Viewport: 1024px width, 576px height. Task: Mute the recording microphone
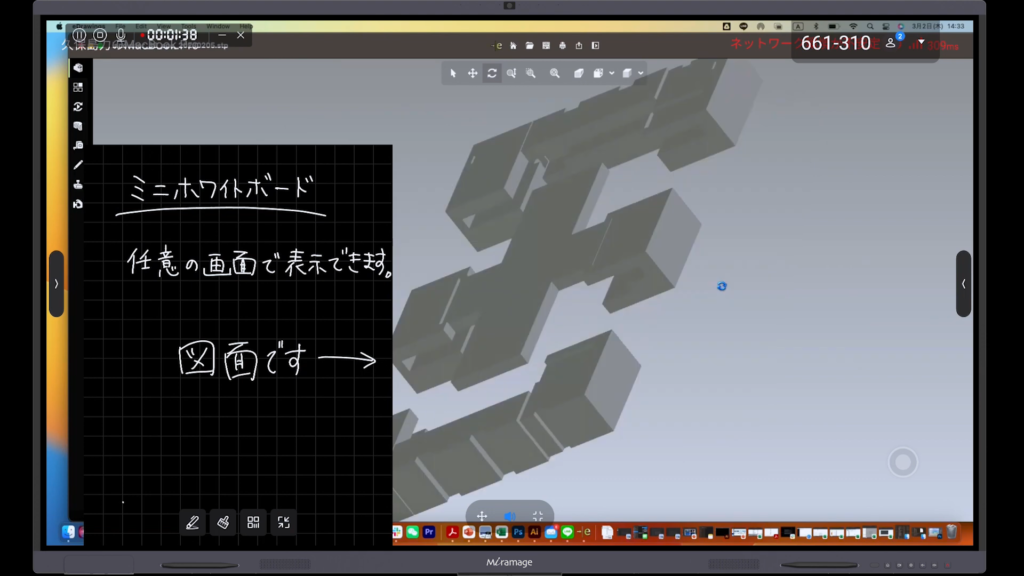(x=121, y=35)
